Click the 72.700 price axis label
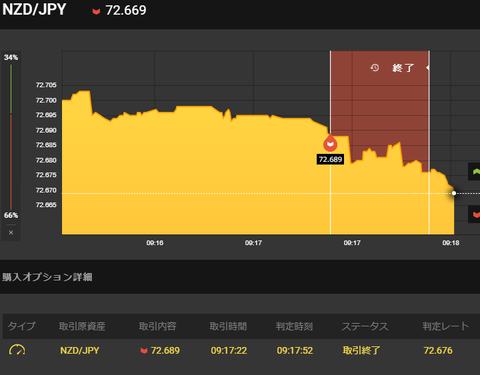The height and width of the screenshot is (375, 480). (46, 100)
